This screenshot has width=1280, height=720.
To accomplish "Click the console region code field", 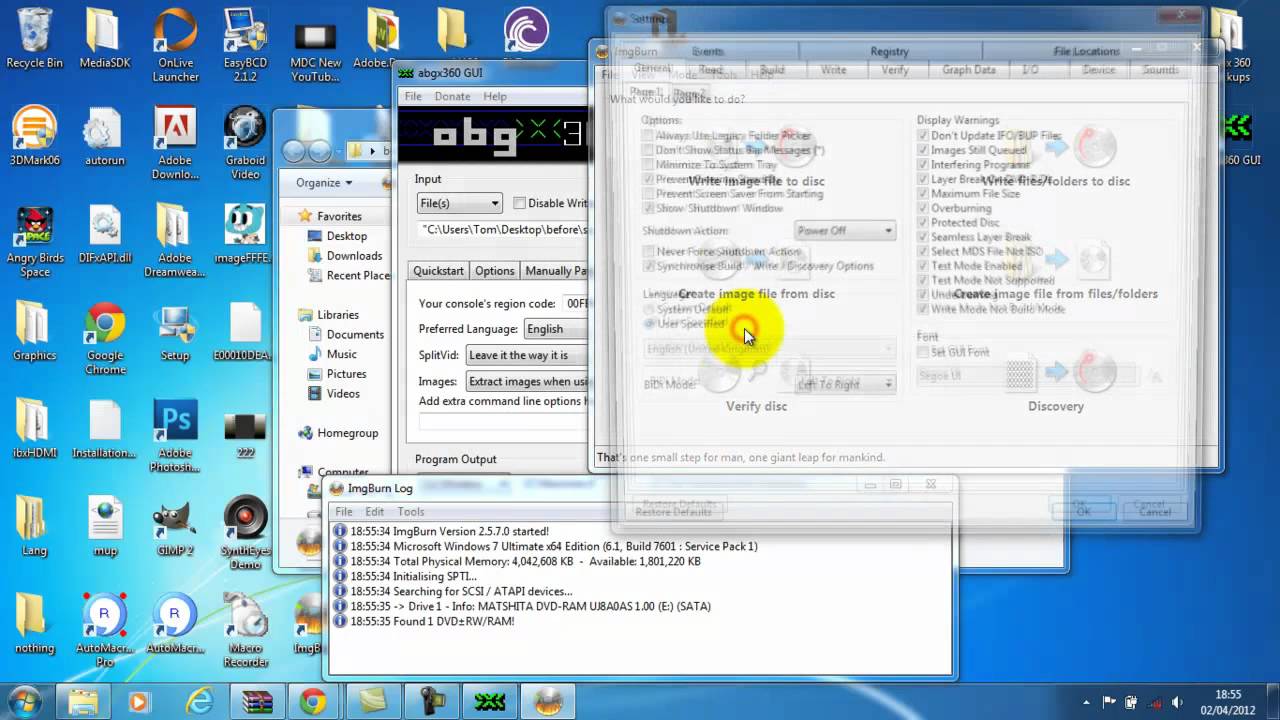I will [575, 303].
